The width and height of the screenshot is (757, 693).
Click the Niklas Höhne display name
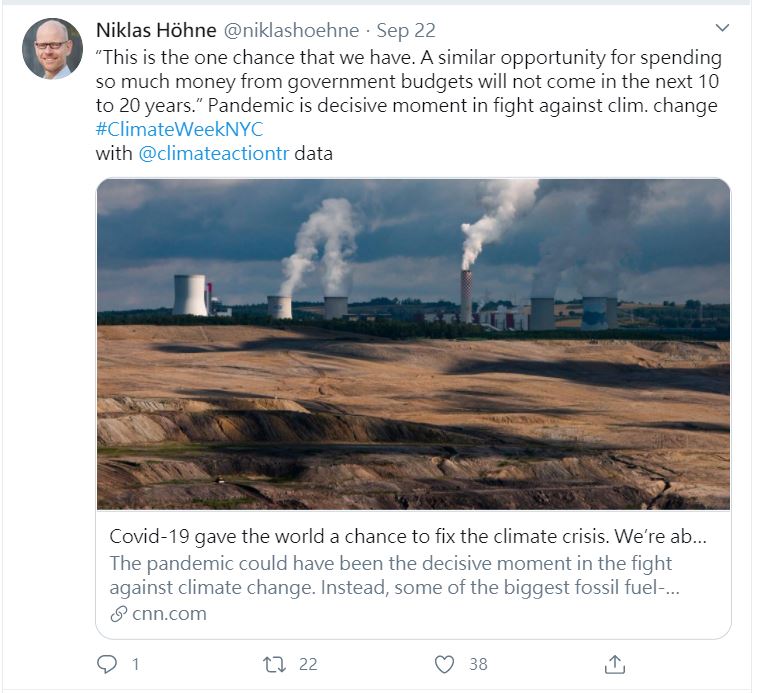point(156,30)
